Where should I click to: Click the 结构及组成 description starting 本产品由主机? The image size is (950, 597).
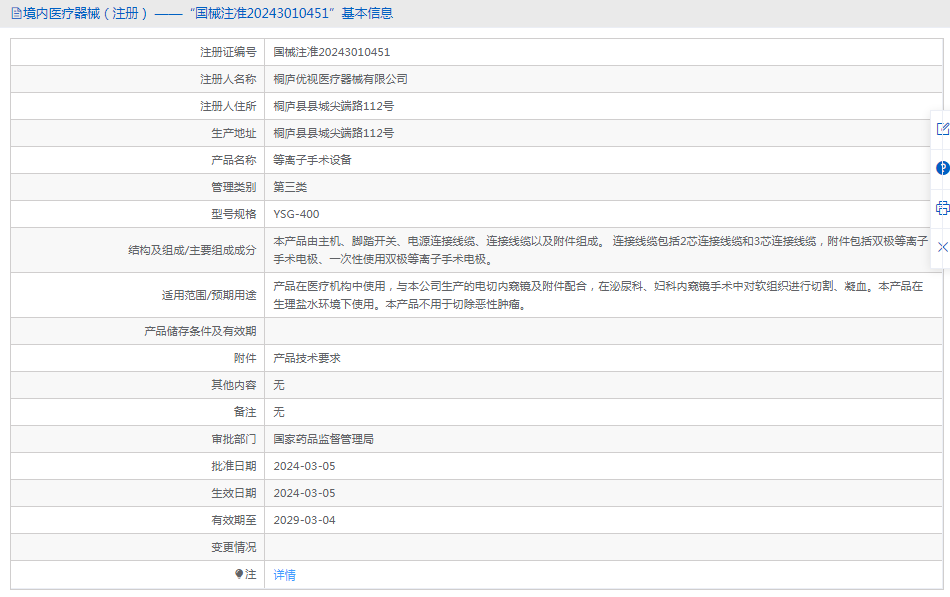[x=600, y=250]
